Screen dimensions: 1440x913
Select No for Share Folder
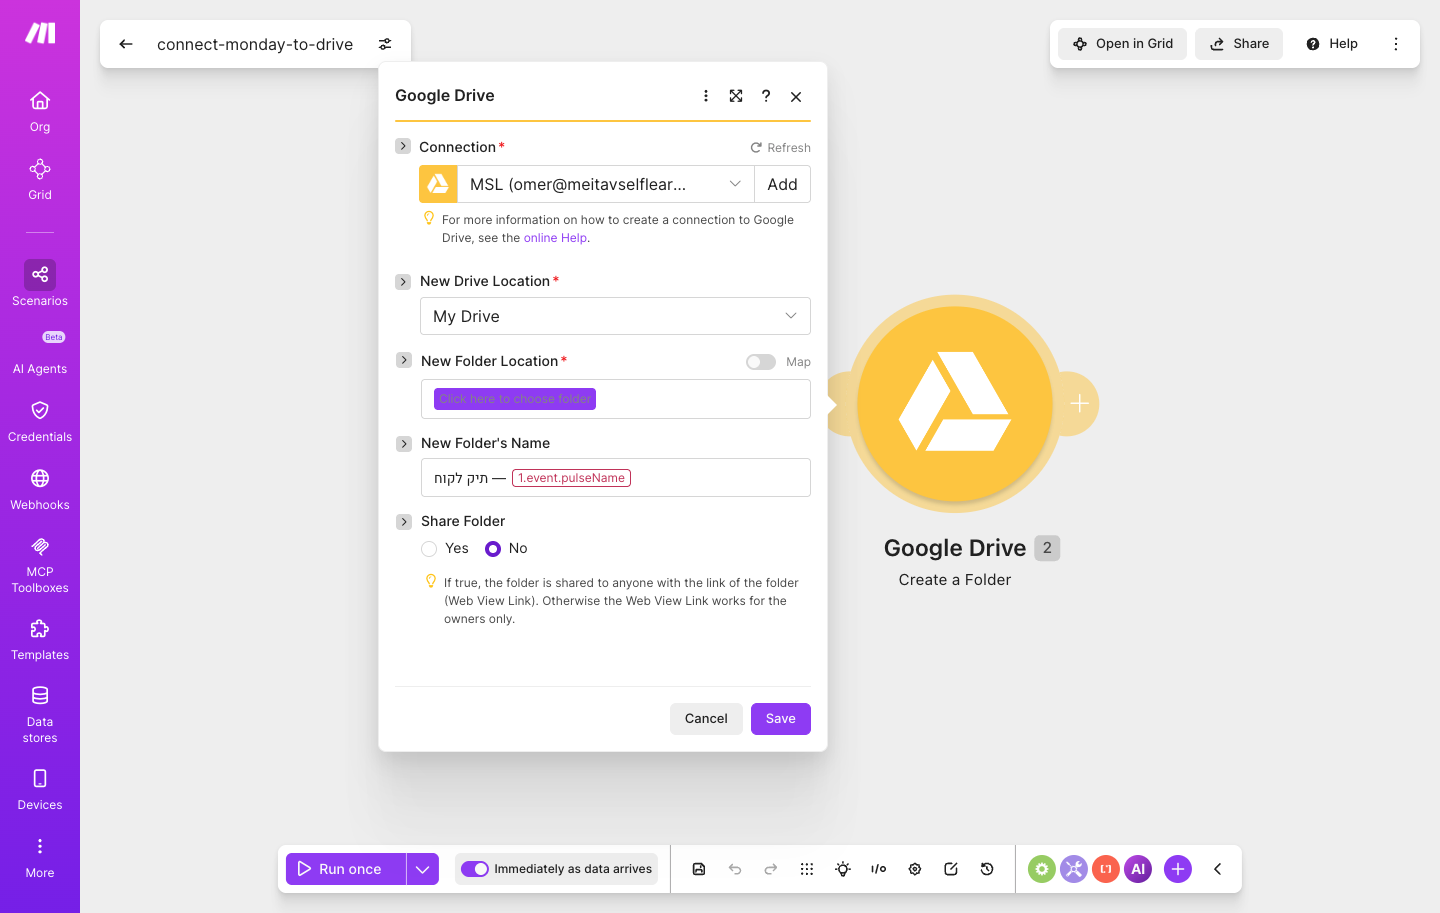[493, 549]
